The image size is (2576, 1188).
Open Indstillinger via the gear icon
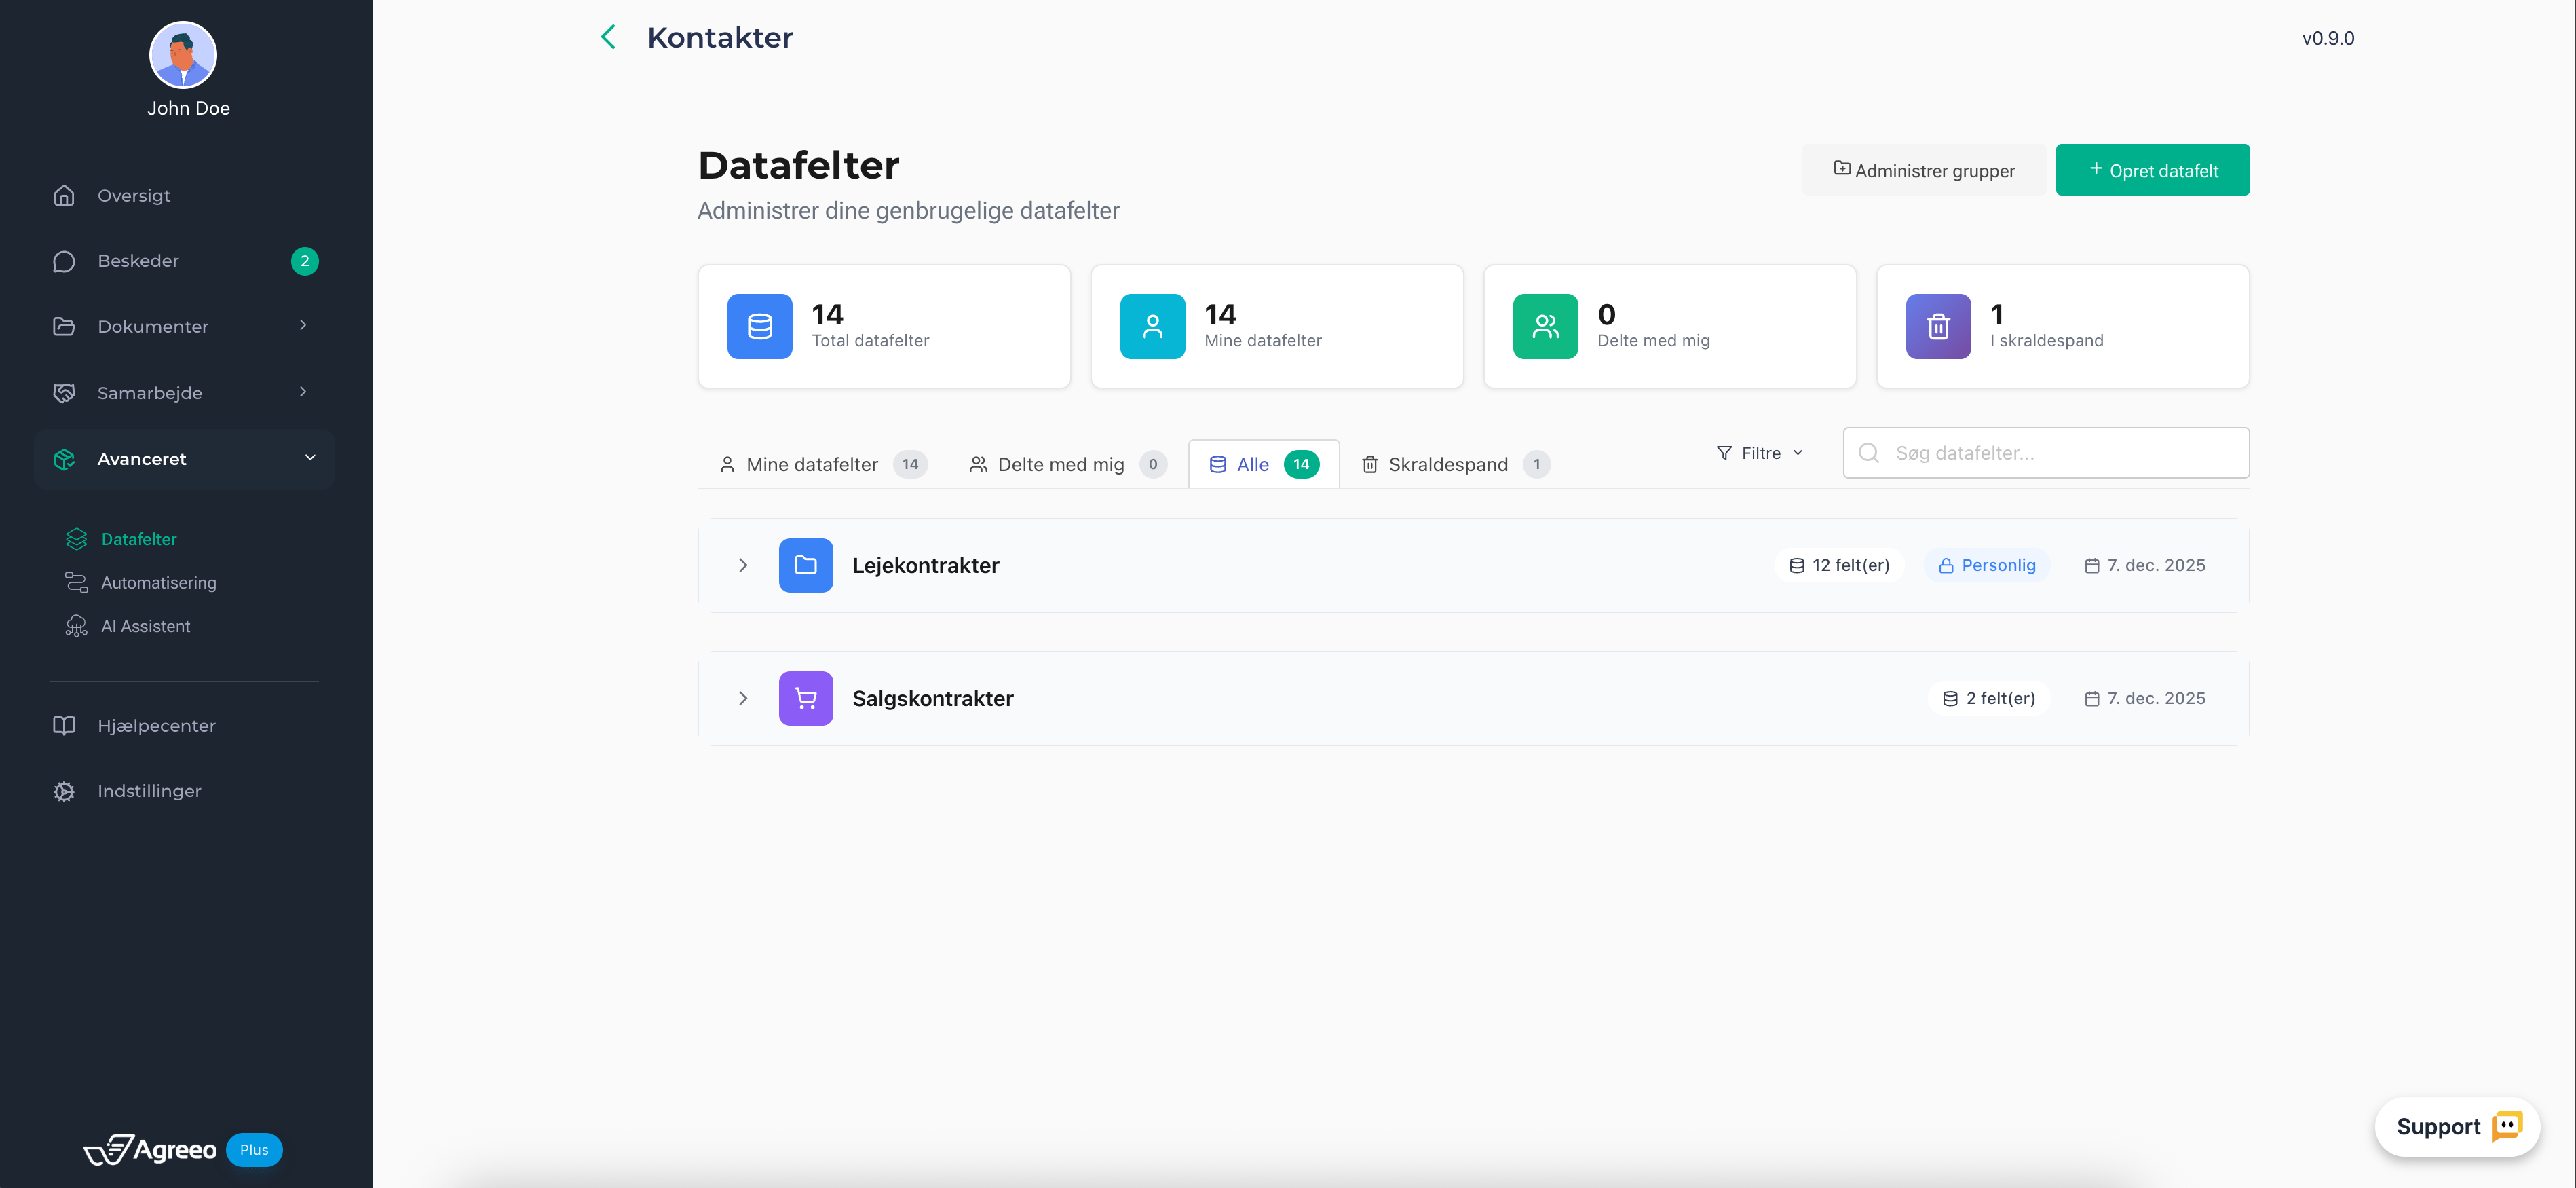(x=64, y=791)
